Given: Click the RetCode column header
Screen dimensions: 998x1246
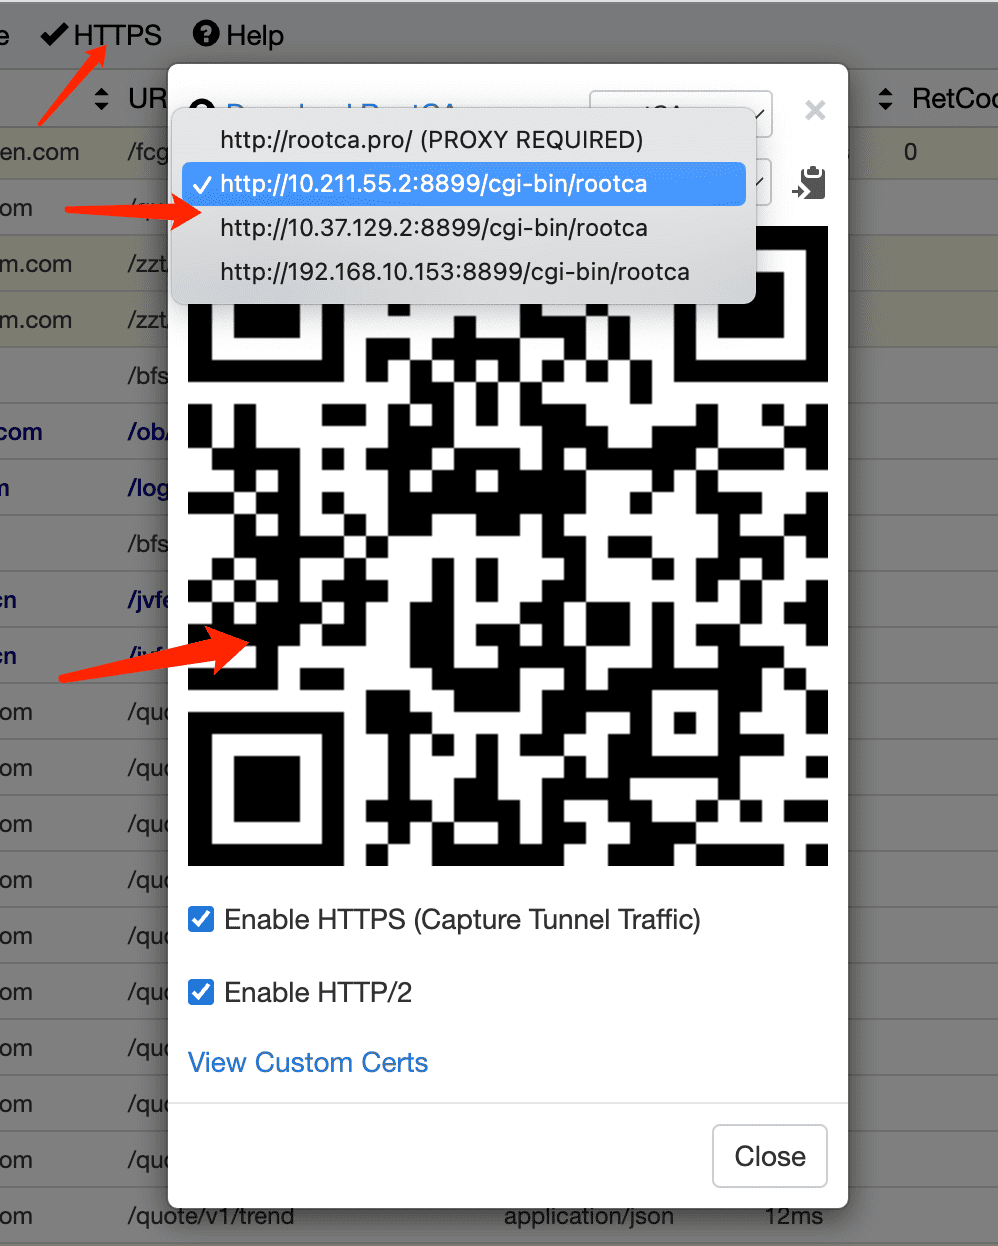Looking at the screenshot, I should tap(954, 98).
